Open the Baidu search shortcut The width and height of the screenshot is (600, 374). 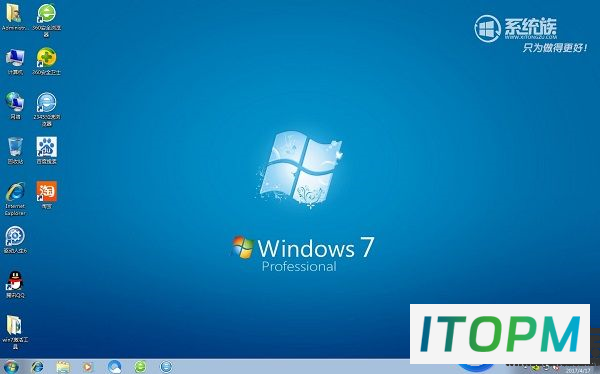tap(46, 150)
